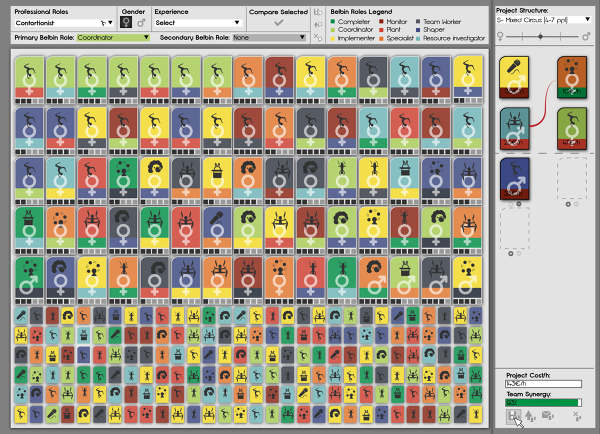
Task: Select orange juggler card in Project Structure
Action: point(572,77)
